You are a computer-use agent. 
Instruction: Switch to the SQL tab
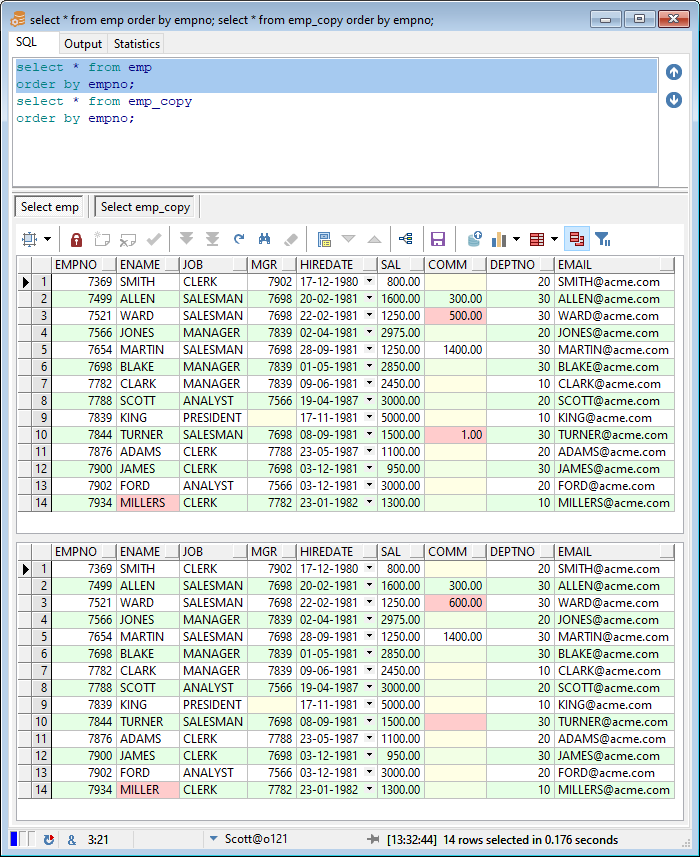[x=26, y=42]
